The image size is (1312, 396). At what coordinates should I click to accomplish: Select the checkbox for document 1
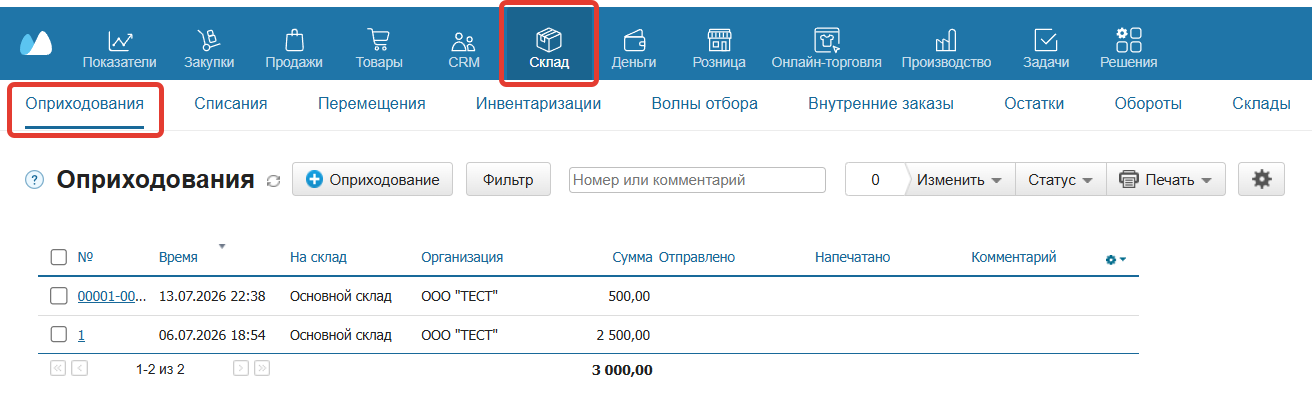59,334
